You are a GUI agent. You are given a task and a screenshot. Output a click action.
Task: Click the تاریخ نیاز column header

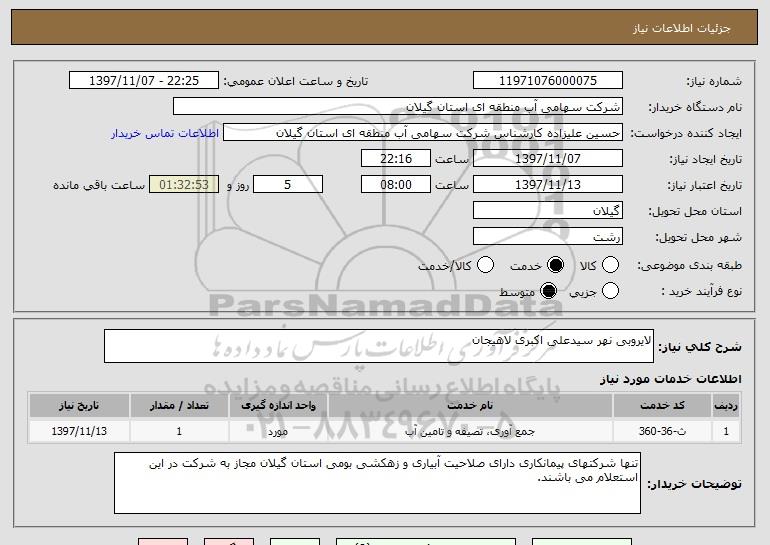coord(79,406)
